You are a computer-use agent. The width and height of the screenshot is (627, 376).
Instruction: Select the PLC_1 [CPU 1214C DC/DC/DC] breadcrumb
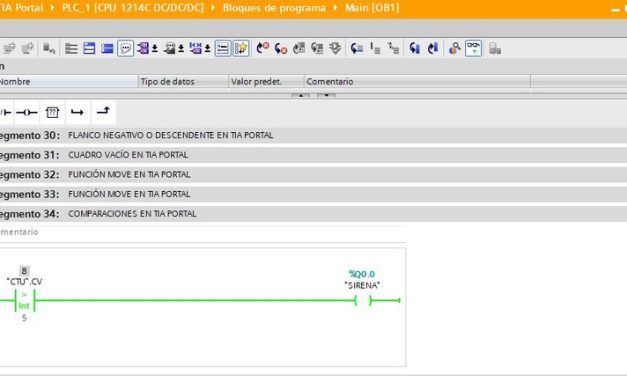coord(133,8)
